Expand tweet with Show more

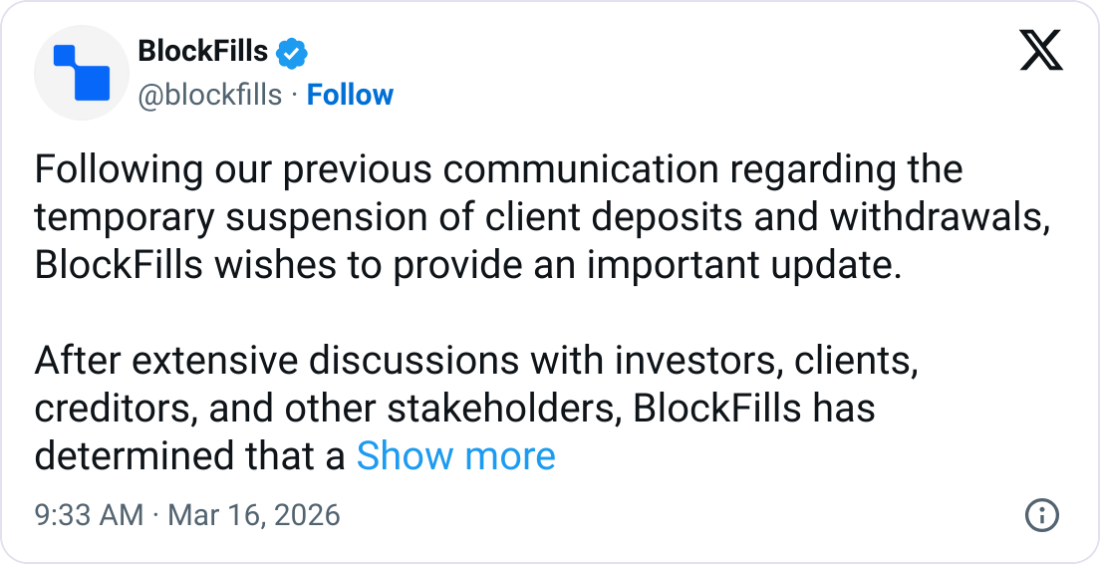coord(456,456)
